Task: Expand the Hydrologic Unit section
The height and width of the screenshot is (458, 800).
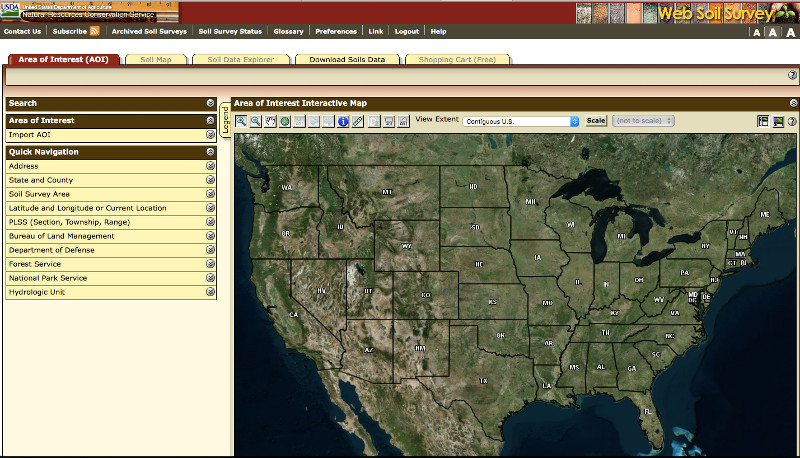Action: click(x=210, y=292)
